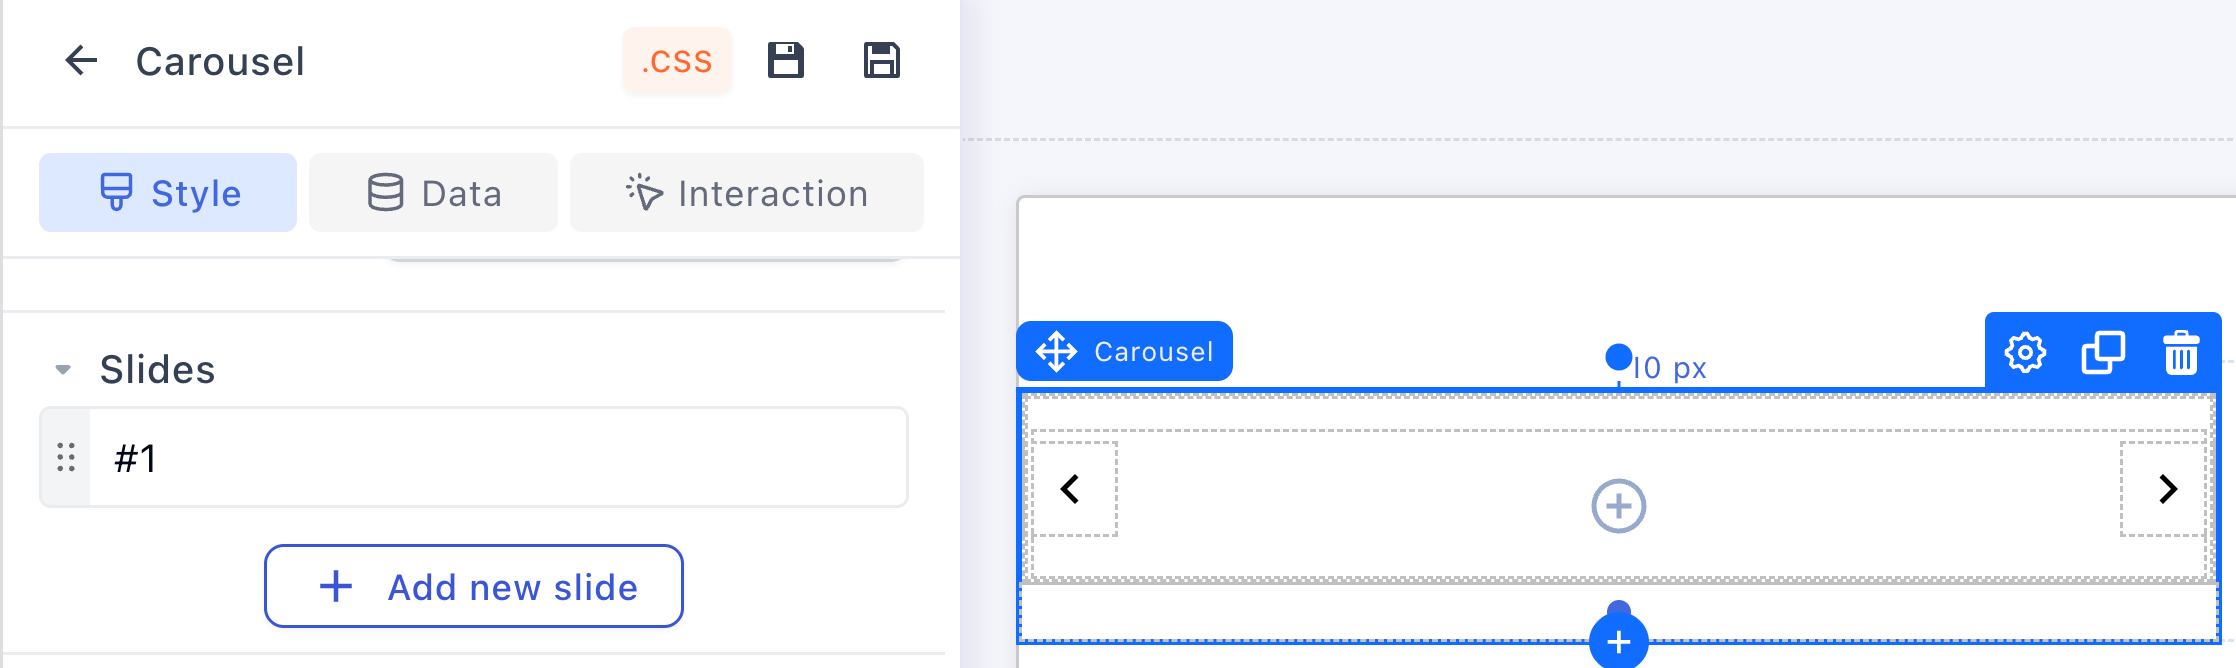
Task: Open carousel settings gear
Action: point(2025,353)
